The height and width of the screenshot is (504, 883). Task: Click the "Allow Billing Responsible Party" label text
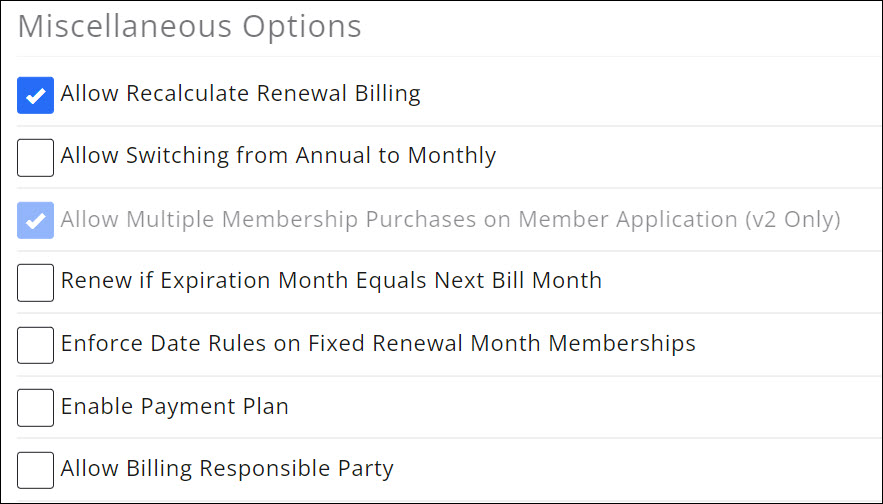point(227,468)
